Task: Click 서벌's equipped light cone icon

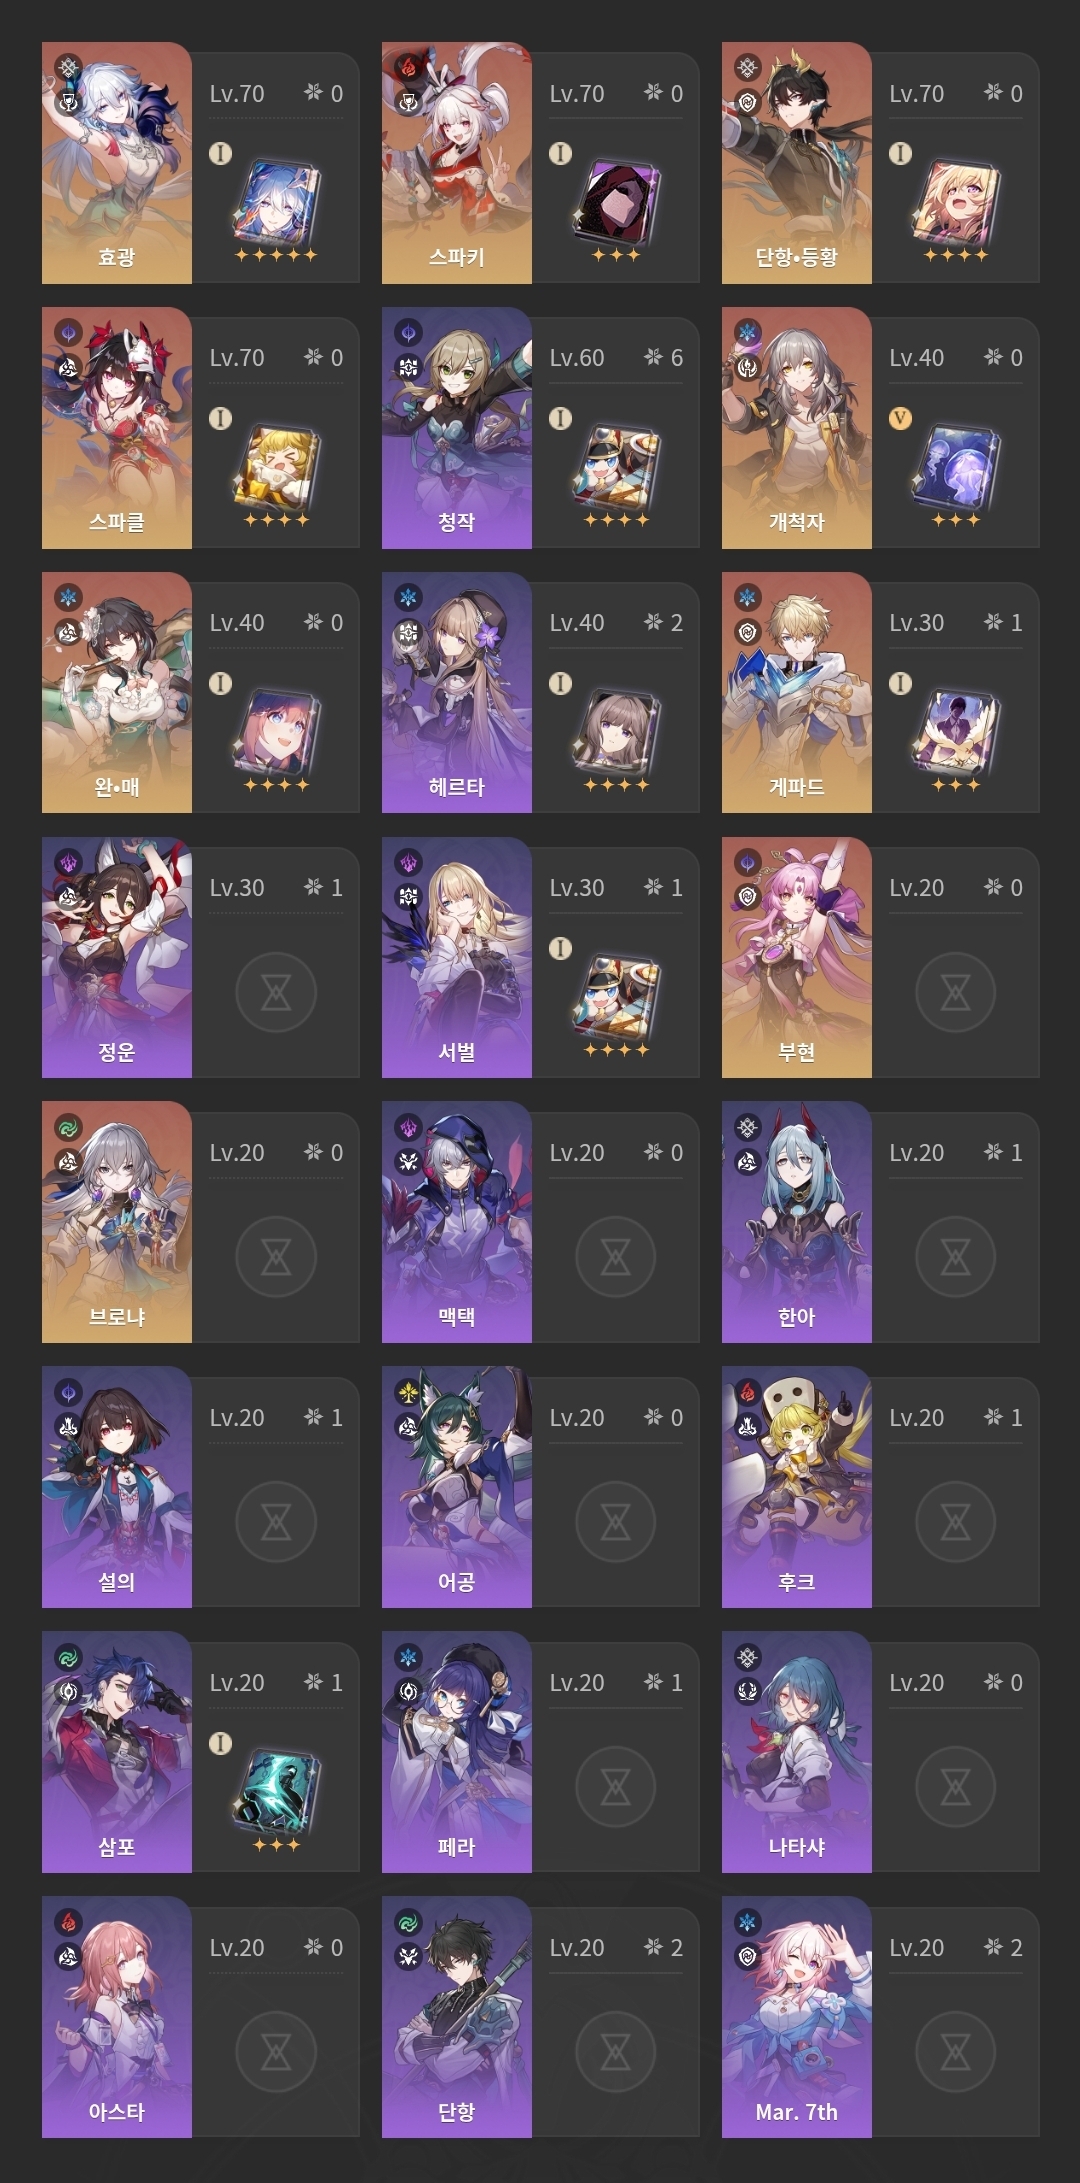Action: 616,997
